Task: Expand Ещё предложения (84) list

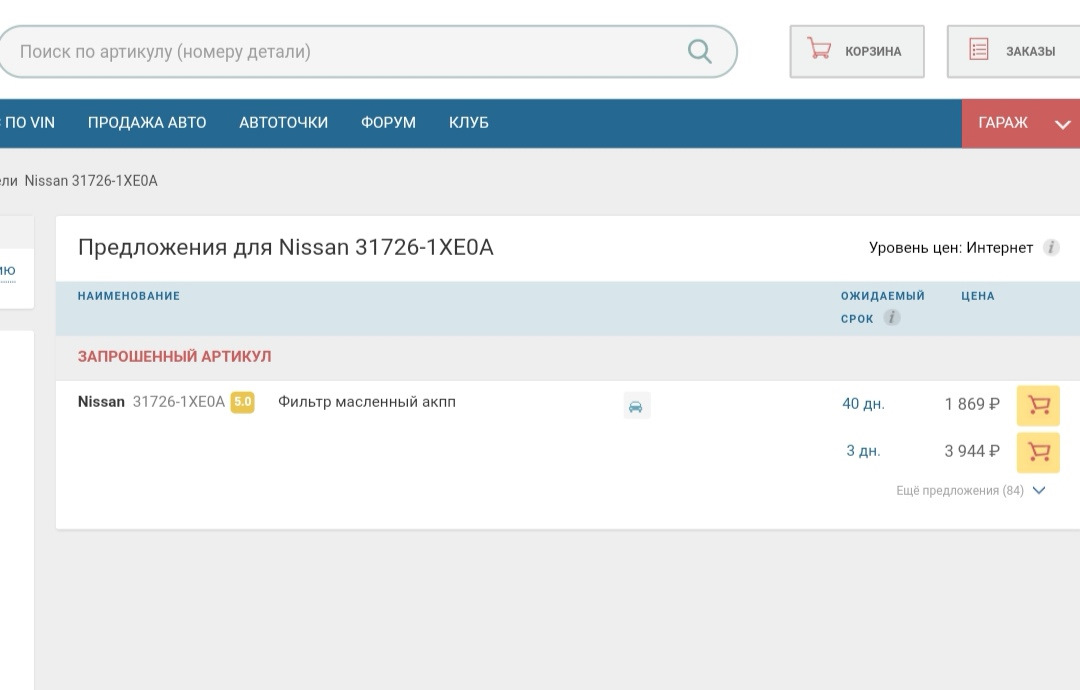Action: click(x=970, y=491)
